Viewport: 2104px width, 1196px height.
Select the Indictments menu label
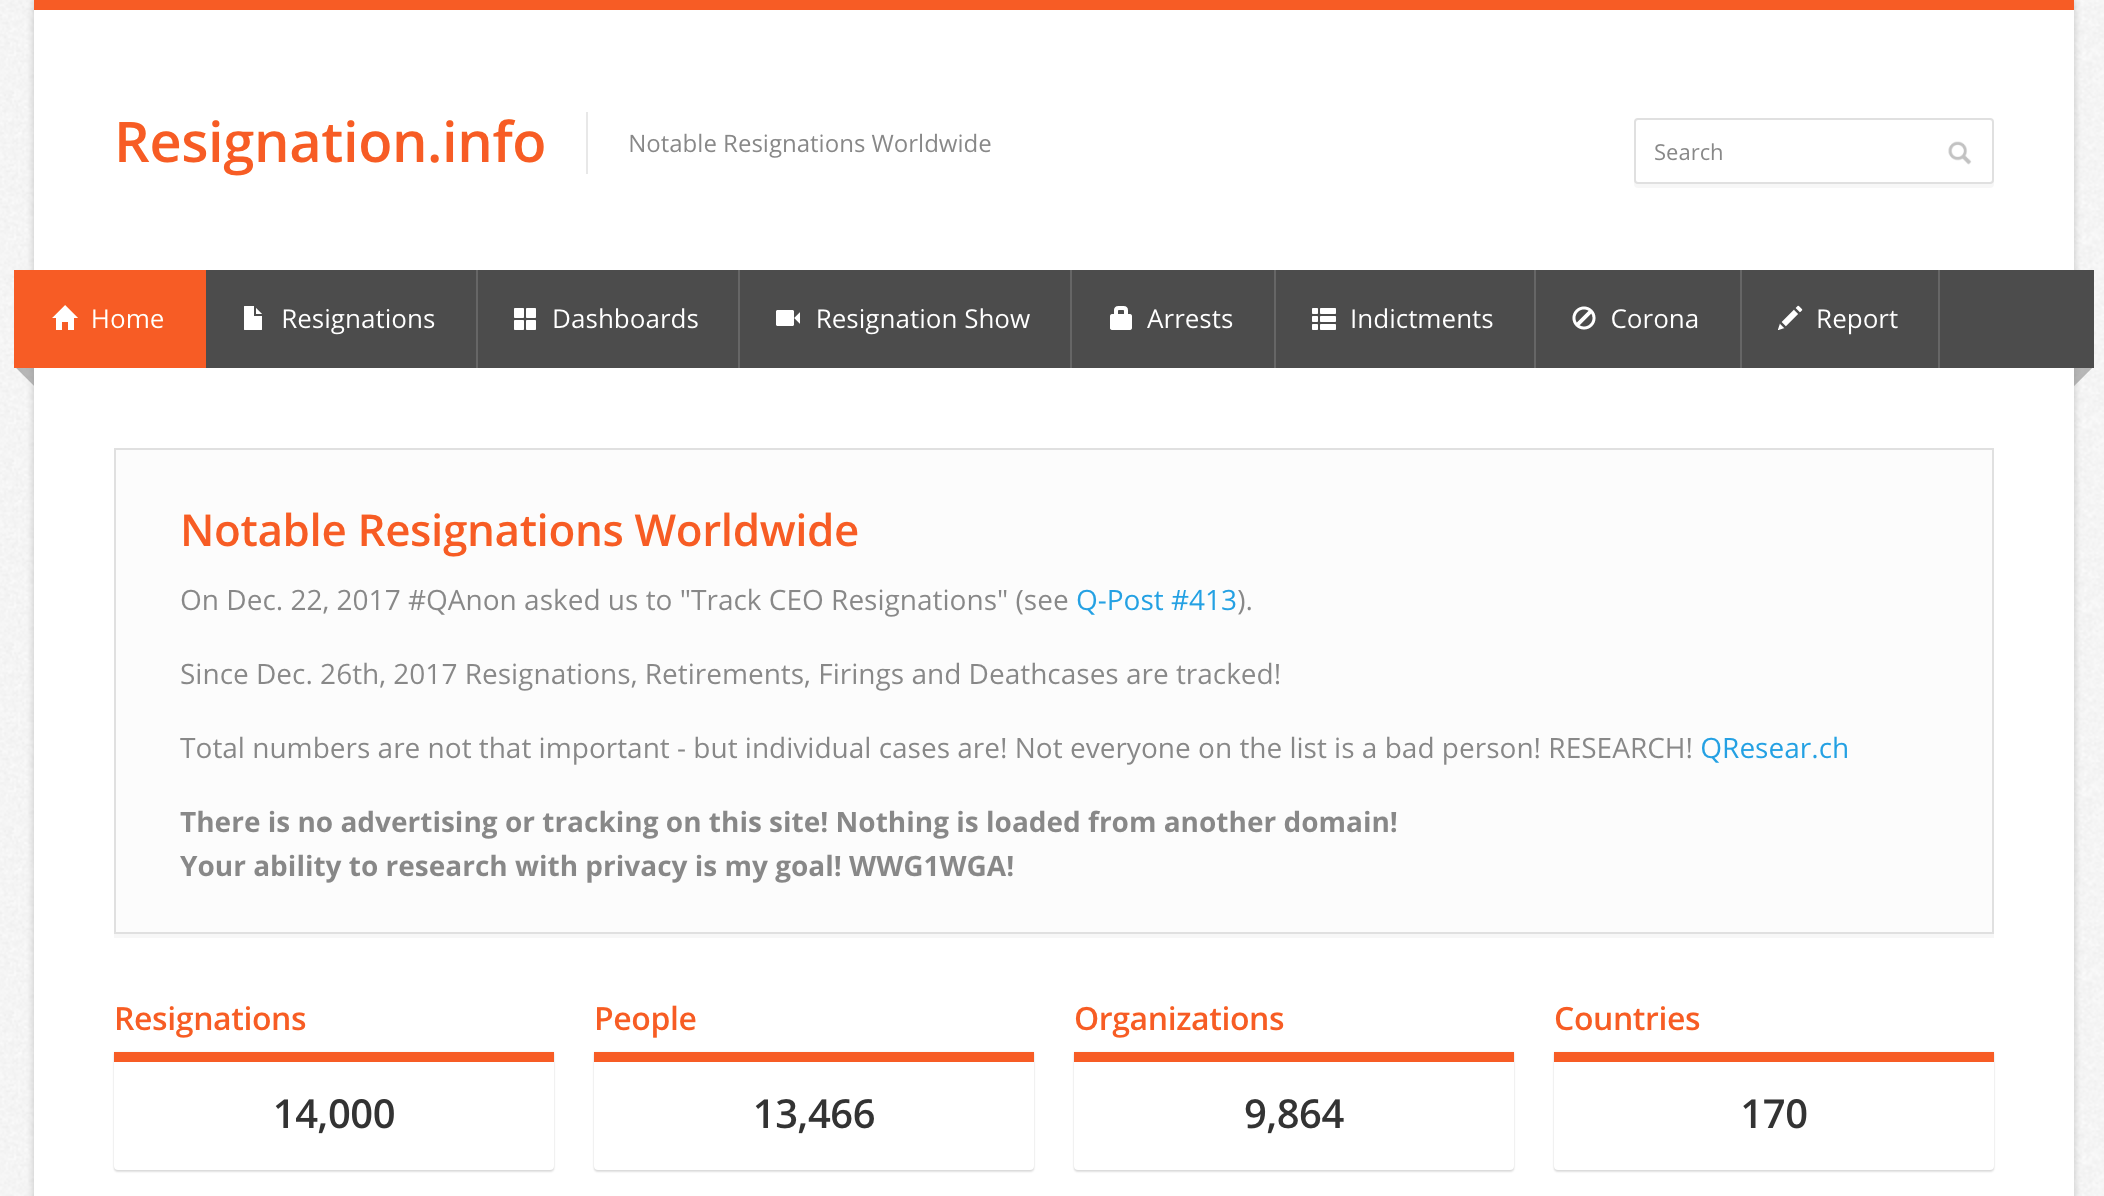(x=1421, y=319)
